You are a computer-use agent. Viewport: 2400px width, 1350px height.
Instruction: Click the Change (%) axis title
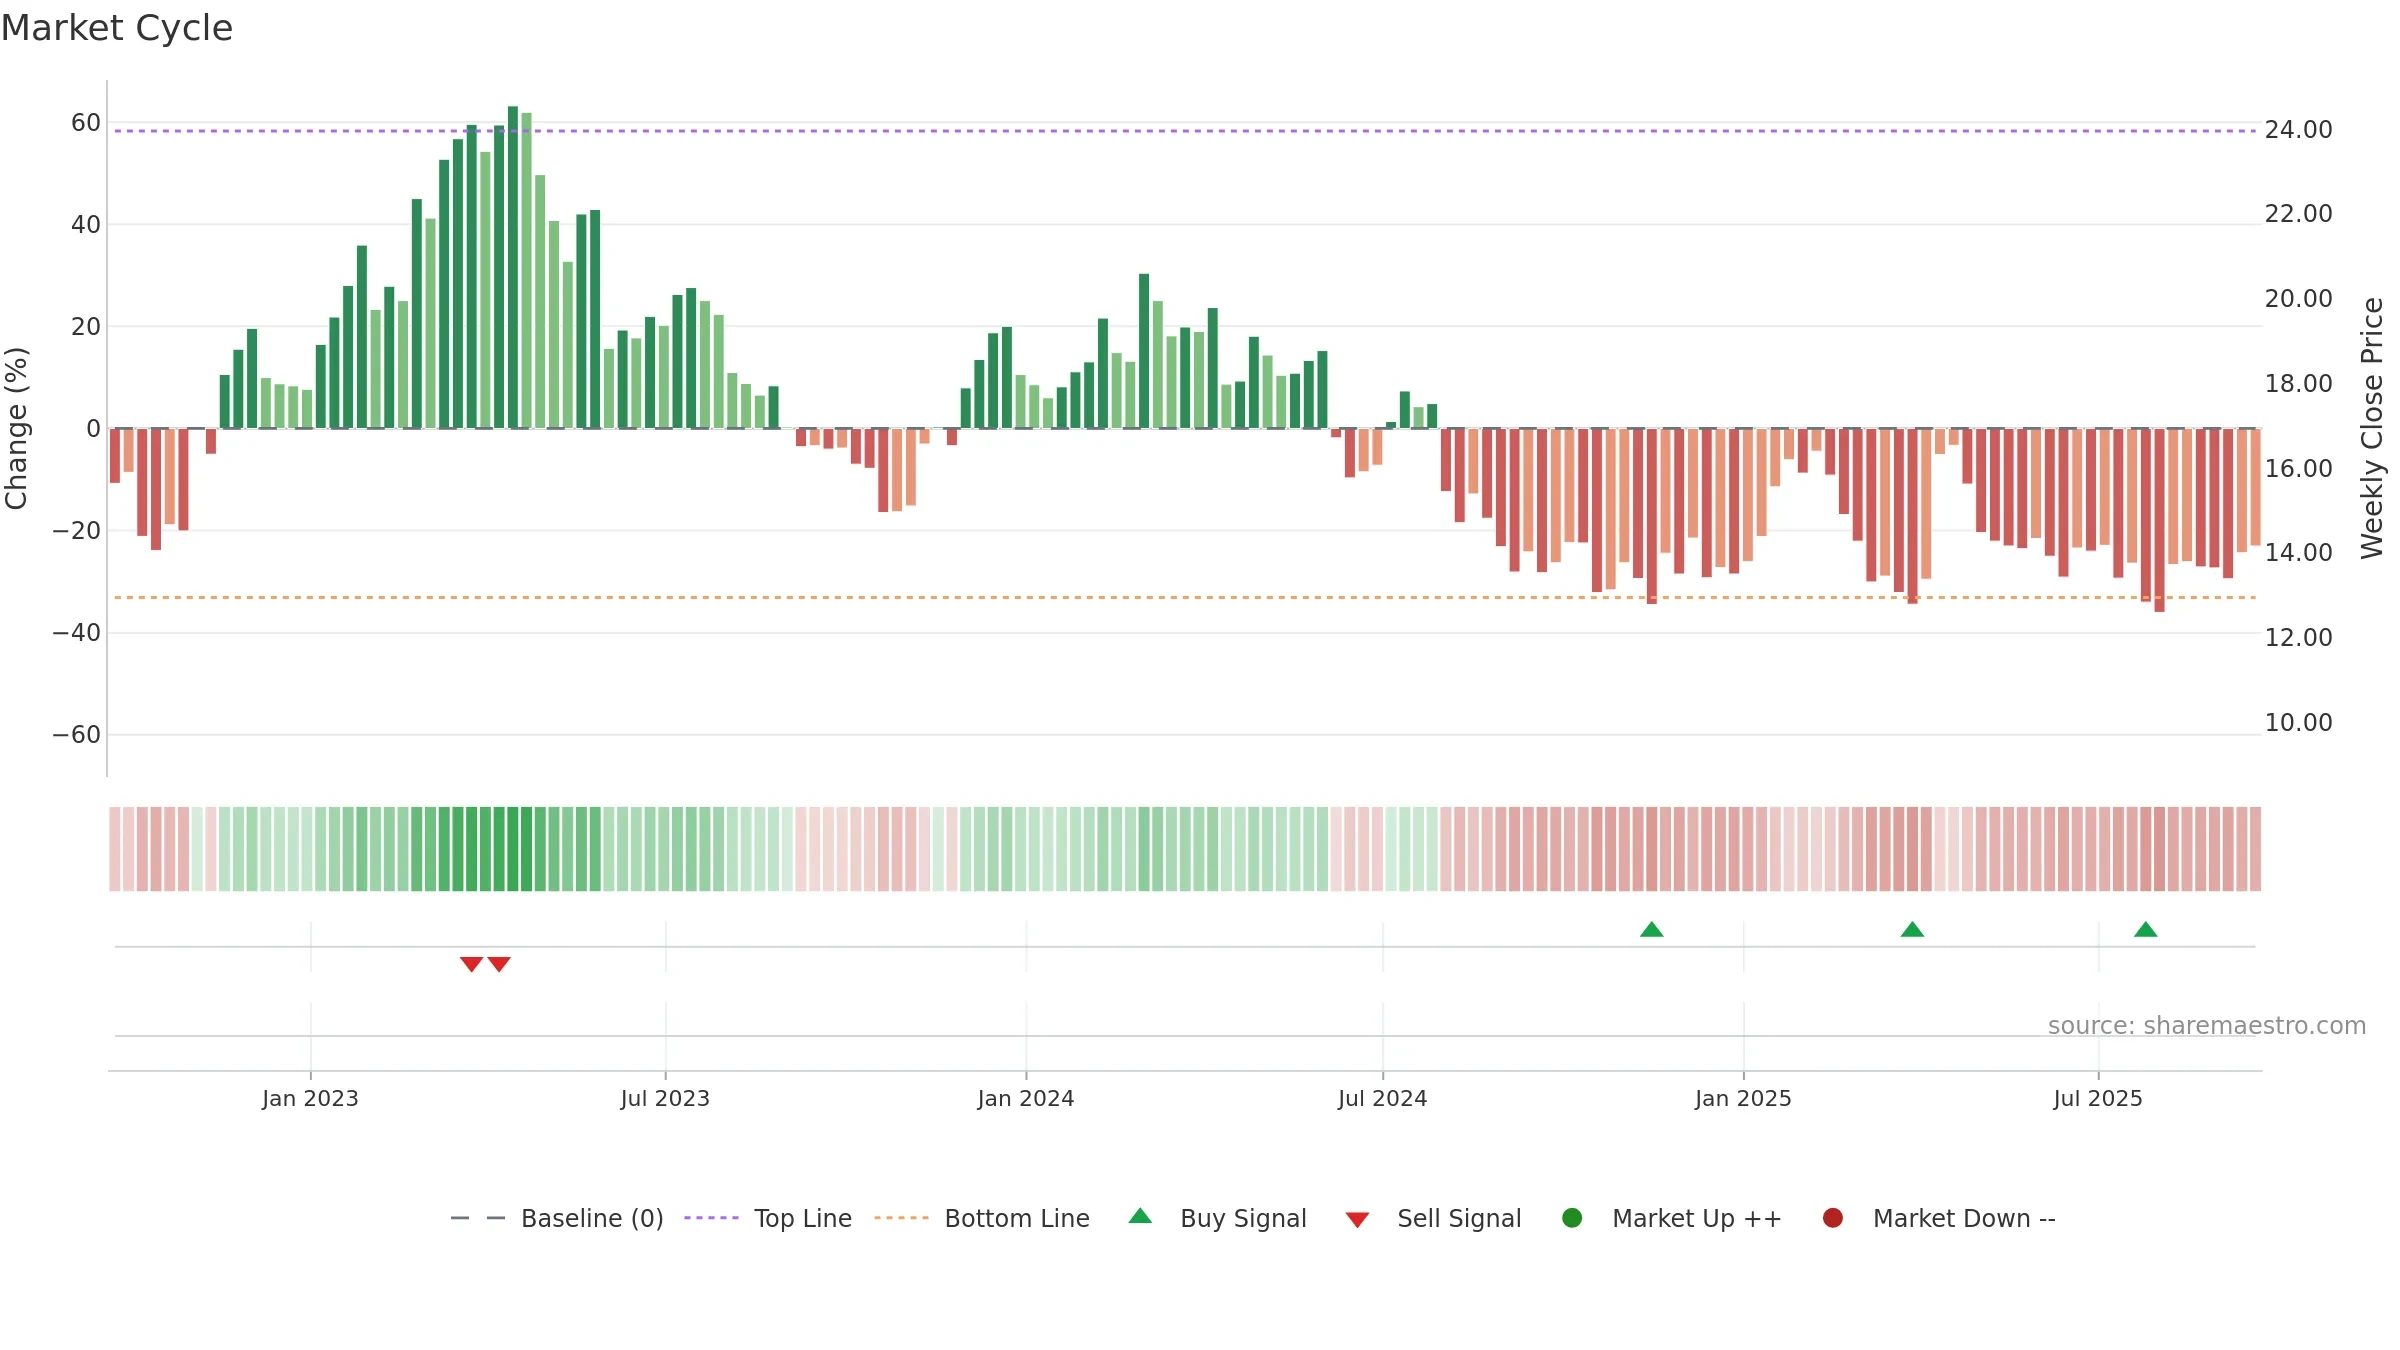[16, 428]
